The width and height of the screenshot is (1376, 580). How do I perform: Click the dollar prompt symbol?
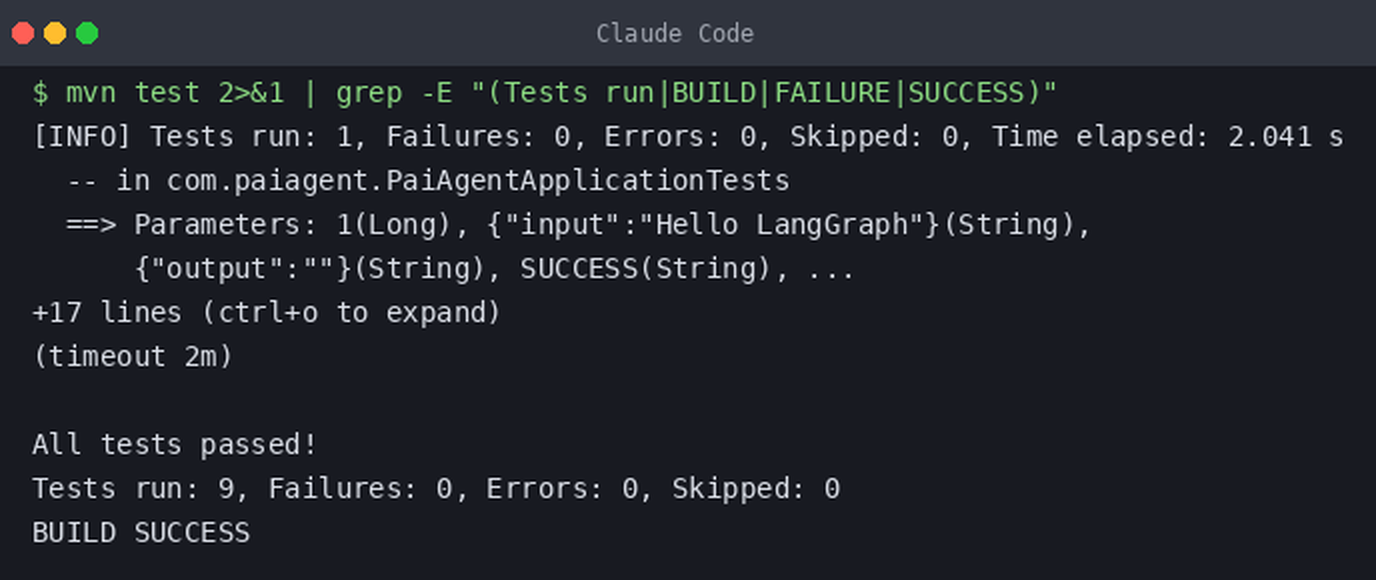(40, 93)
